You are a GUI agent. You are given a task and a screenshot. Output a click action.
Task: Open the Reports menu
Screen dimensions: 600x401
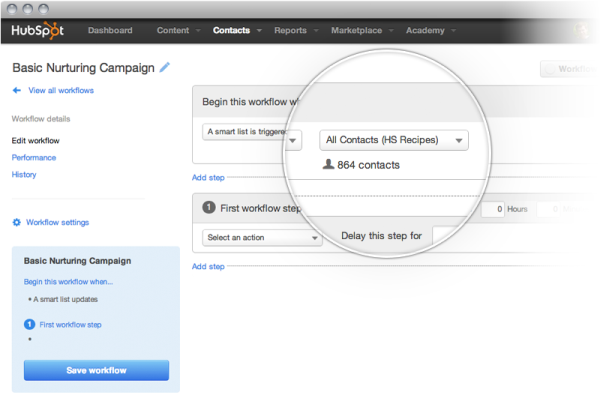click(290, 30)
